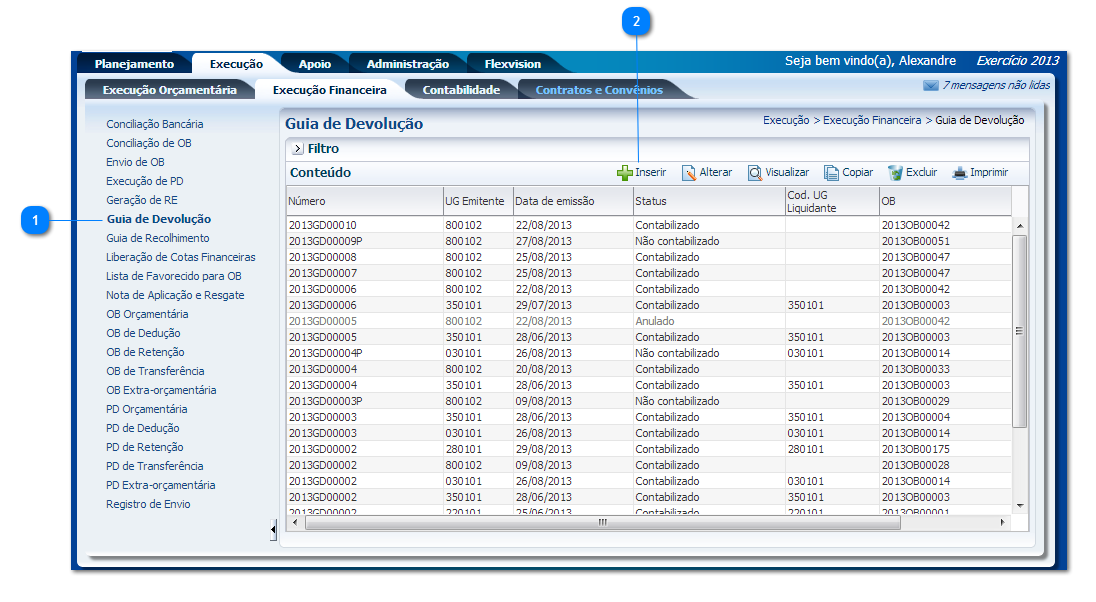Screen dimensions: 1096x602
Task: Collapse the sidebar with the splitter arrow
Action: tap(274, 530)
